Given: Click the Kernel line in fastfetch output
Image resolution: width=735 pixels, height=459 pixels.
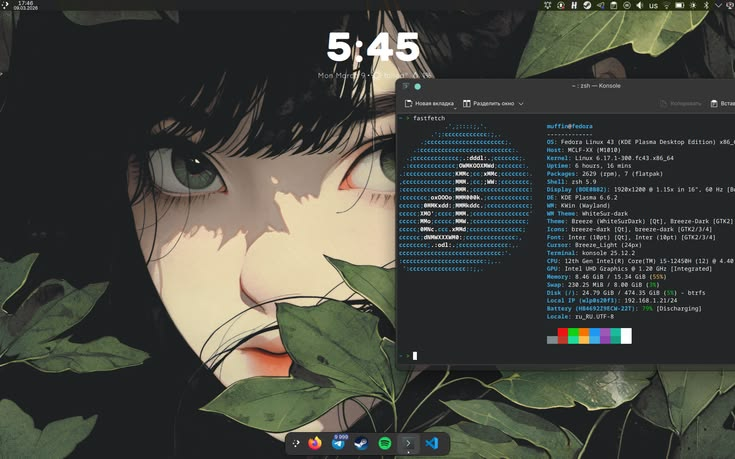Looking at the screenshot, I should [x=610, y=158].
